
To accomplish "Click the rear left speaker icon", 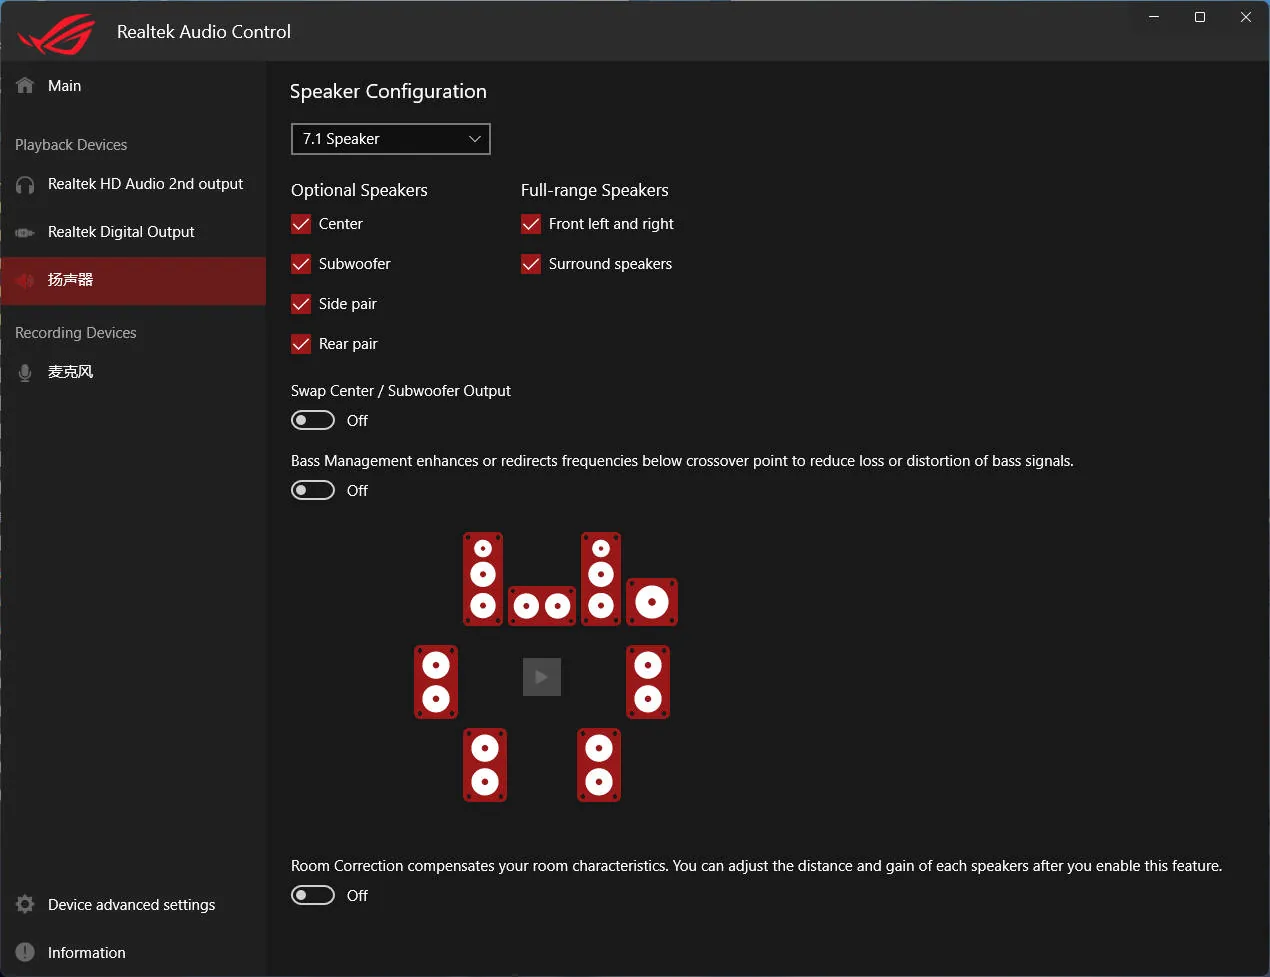I will pyautogui.click(x=485, y=765).
